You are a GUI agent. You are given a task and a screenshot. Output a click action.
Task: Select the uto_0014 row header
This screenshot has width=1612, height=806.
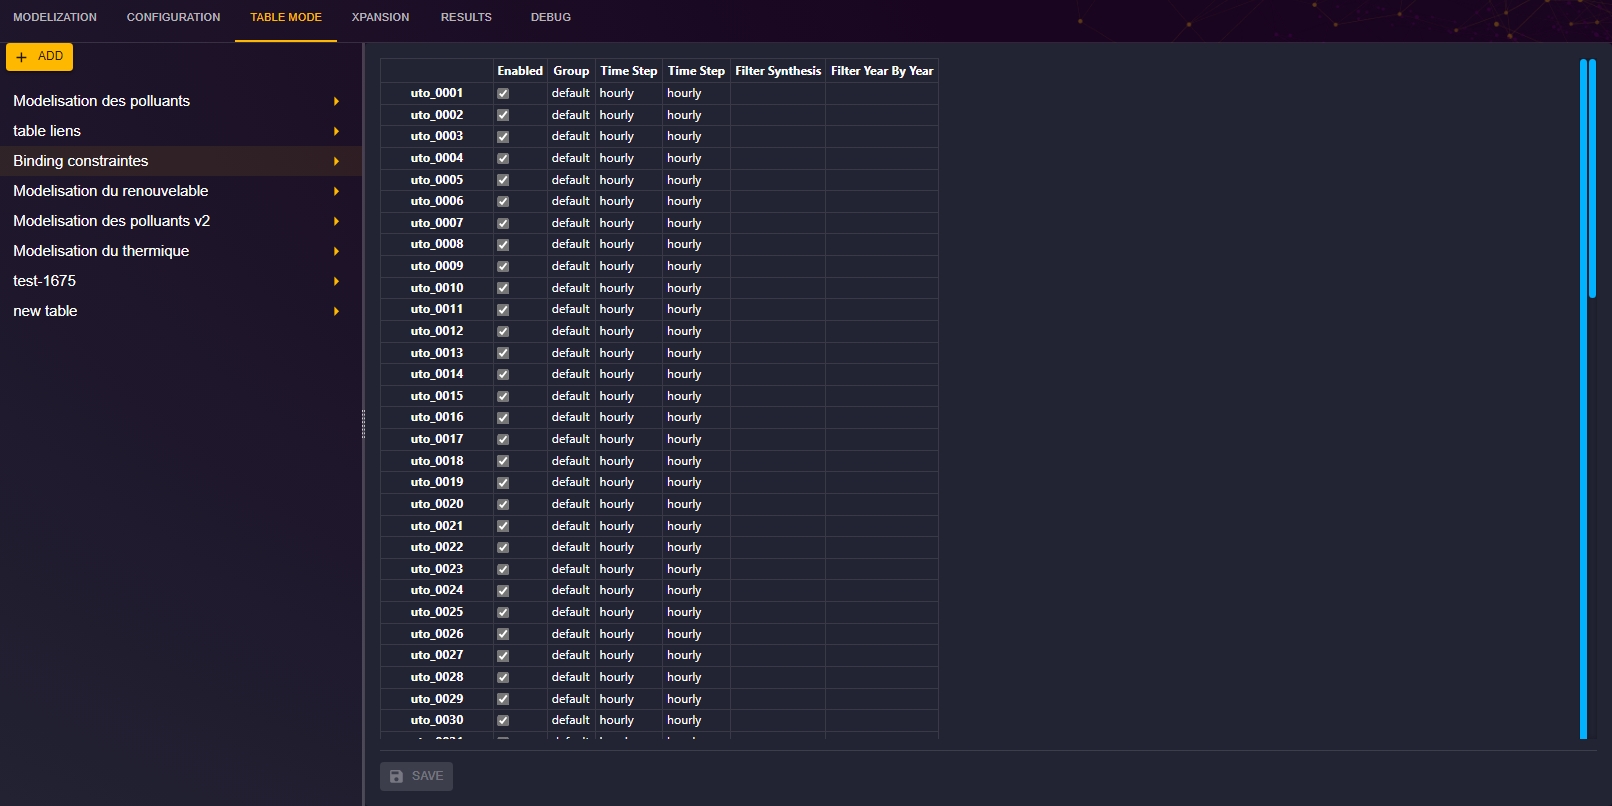[437, 374]
